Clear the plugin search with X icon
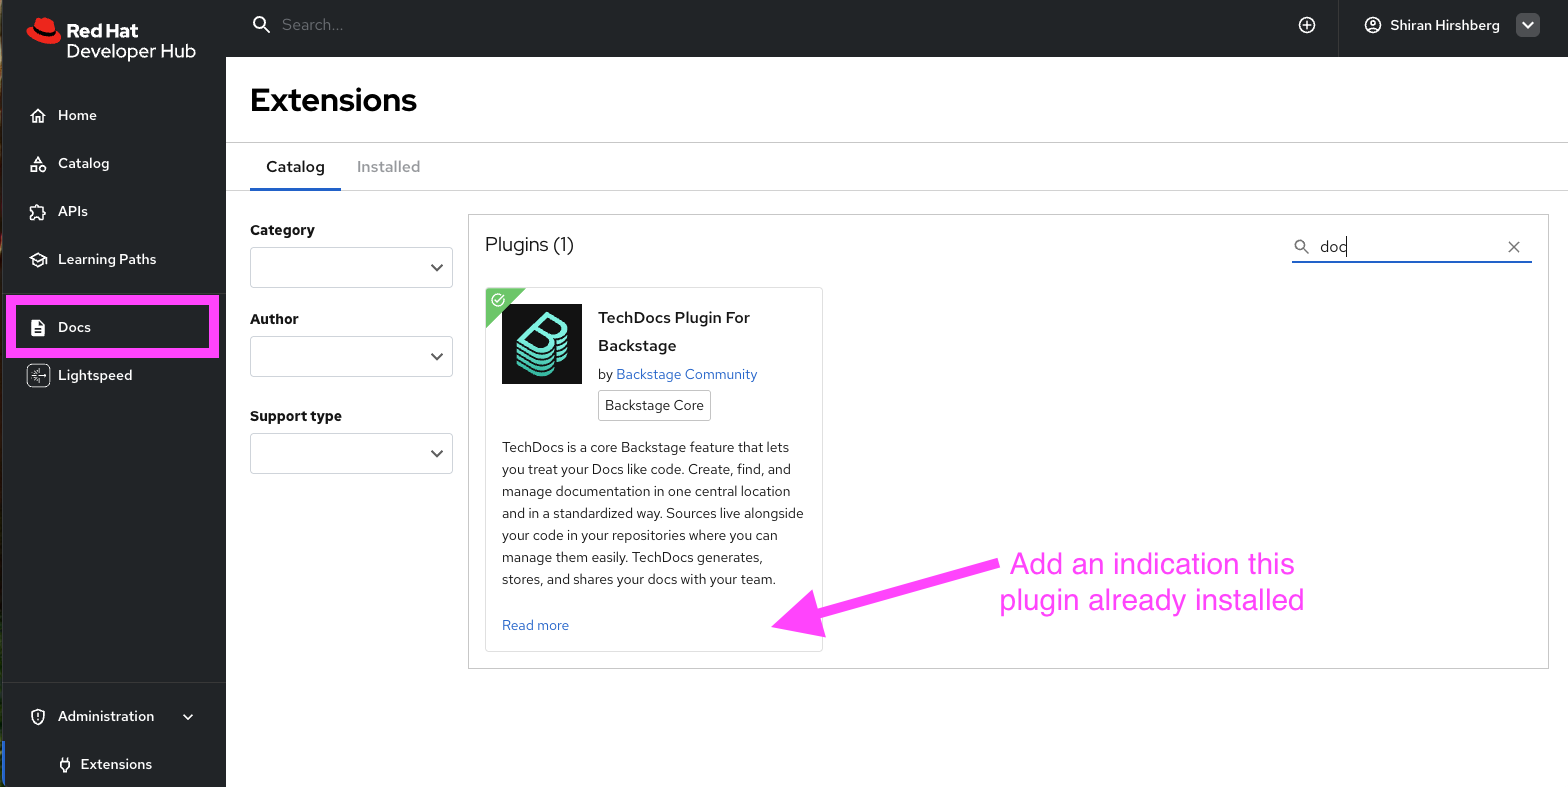 click(1513, 247)
